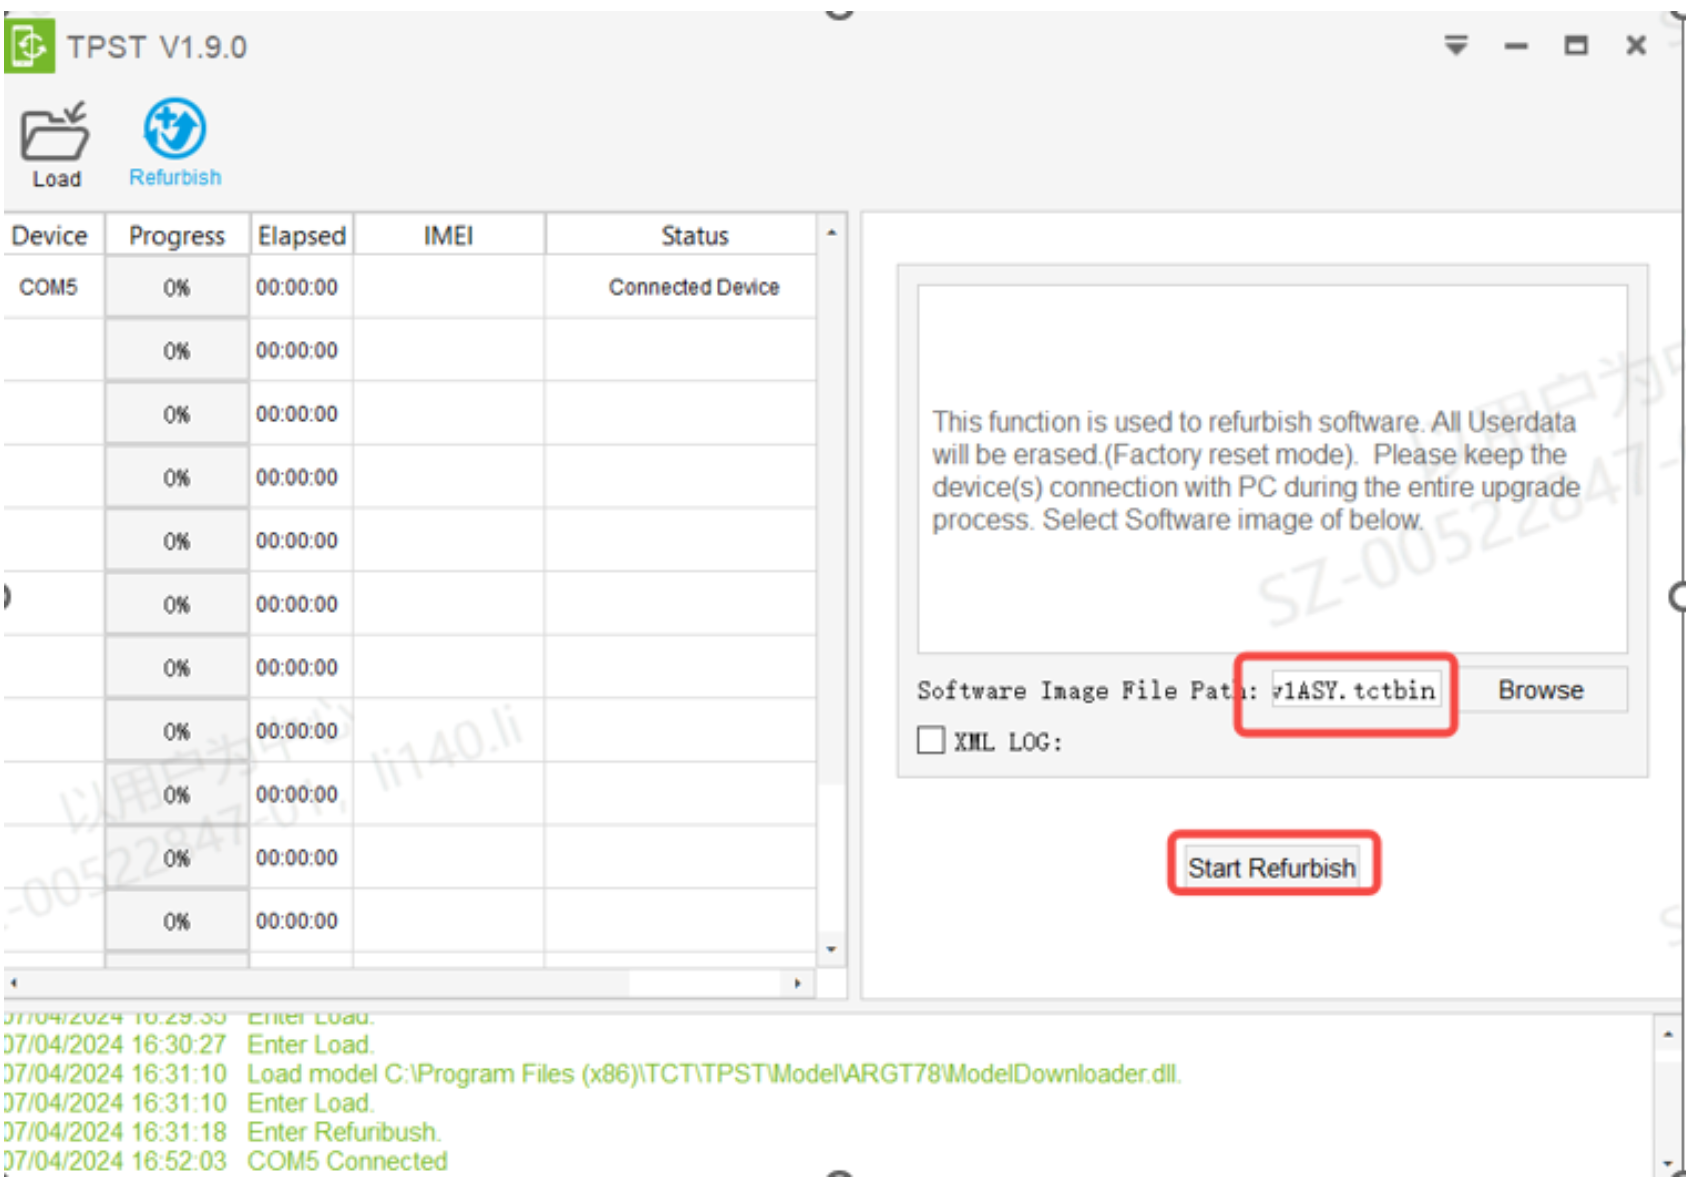Click the Progress column header

[x=177, y=236]
